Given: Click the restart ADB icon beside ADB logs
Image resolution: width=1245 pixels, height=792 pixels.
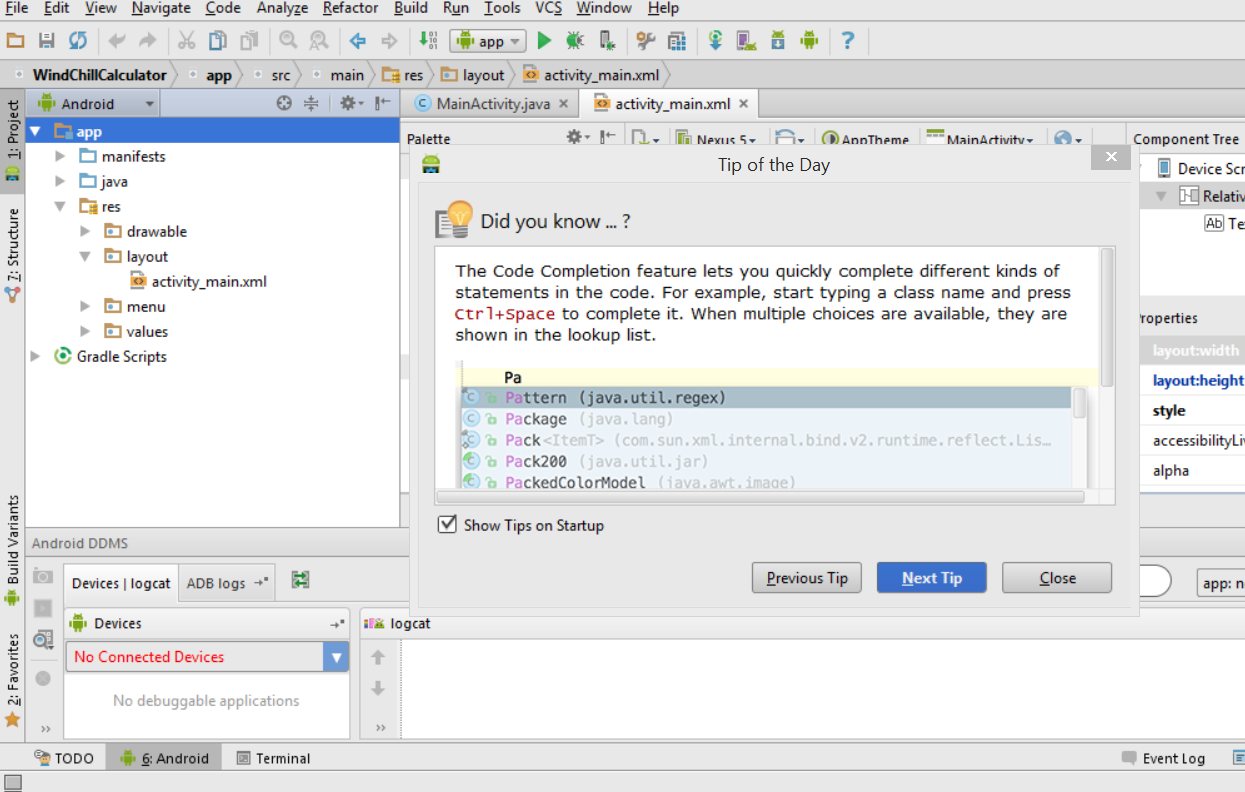Looking at the screenshot, I should (x=300, y=580).
